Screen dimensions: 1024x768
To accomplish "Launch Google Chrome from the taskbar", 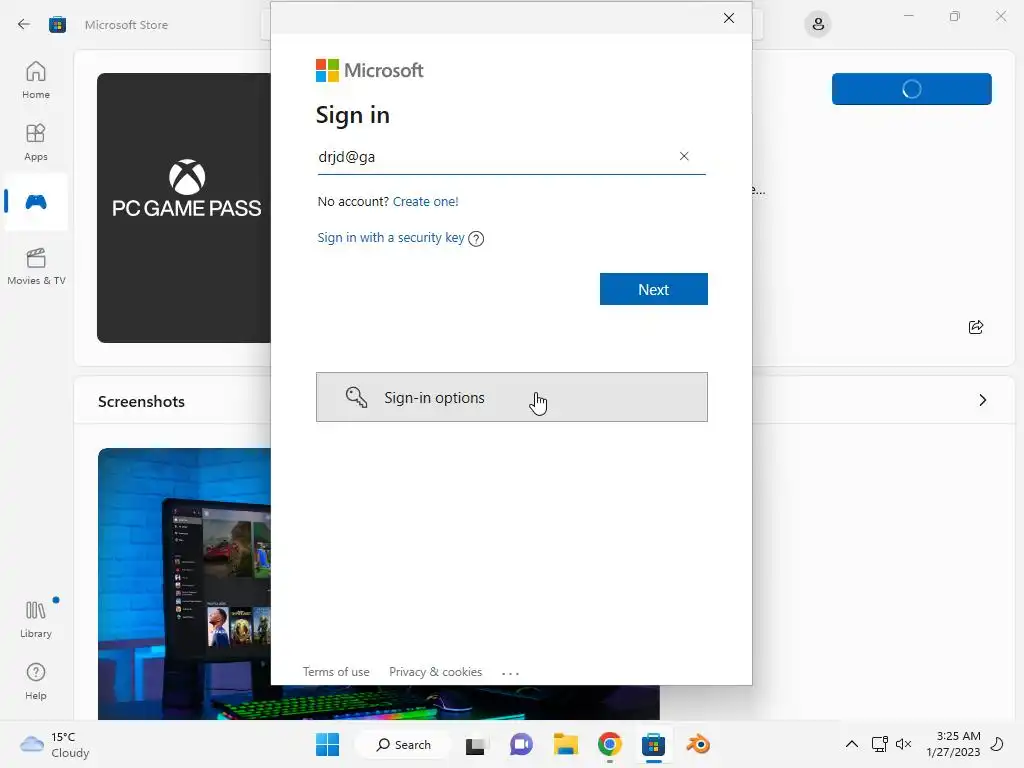I will [609, 744].
